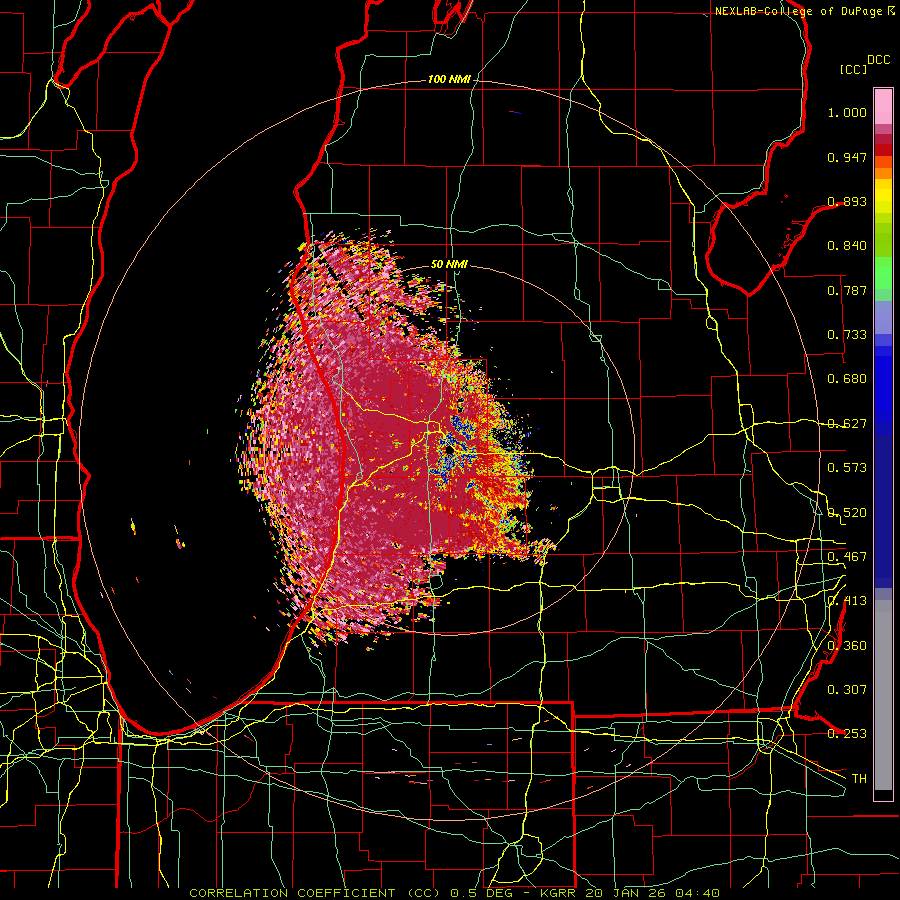Click the 0.840 color scale value
Viewport: 900px width, 900px height.
click(x=847, y=246)
